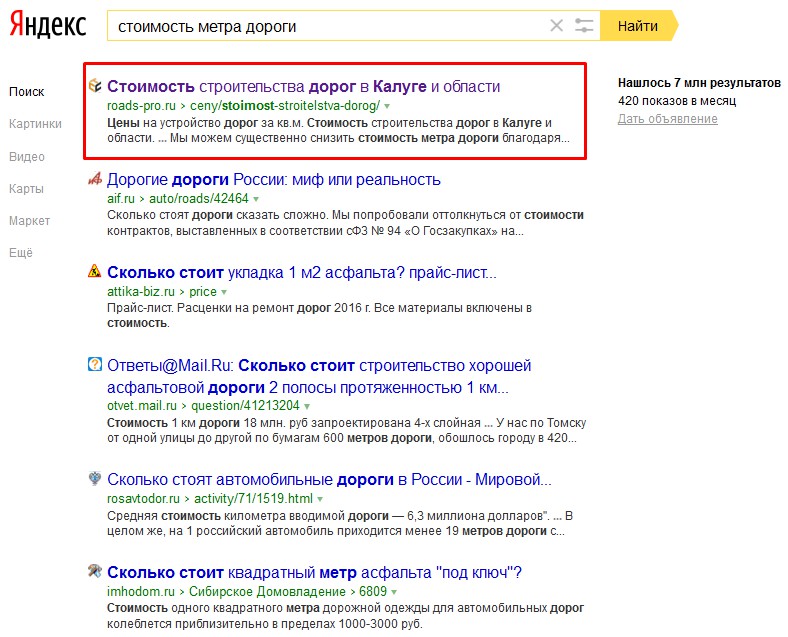
Task: Click the Ответы@Mail.Ru favicon
Action: (x=95, y=364)
